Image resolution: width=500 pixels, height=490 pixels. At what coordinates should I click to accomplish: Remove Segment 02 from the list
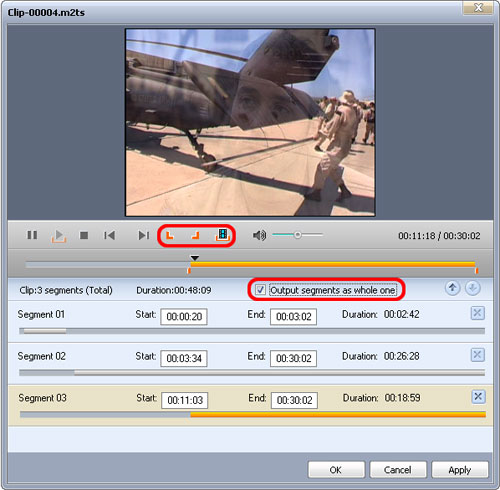[x=477, y=355]
